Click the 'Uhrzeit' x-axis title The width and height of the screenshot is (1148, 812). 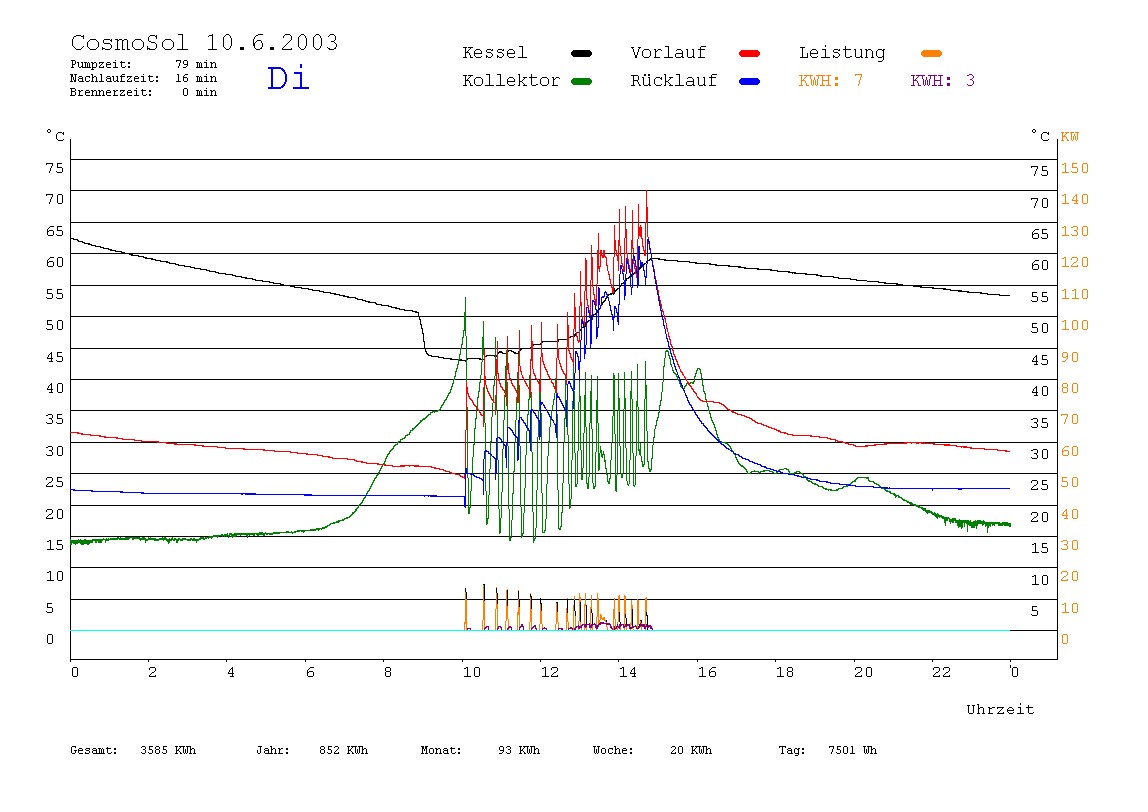pos(1000,709)
